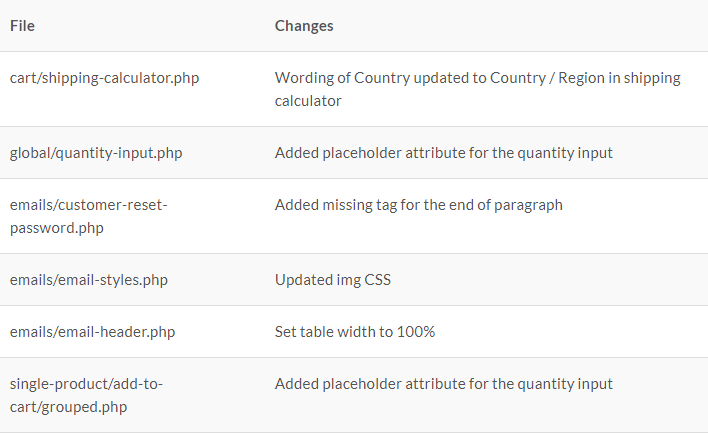Viewport: 708px width, 433px height.
Task: Click the Changes column header
Action: point(304,26)
